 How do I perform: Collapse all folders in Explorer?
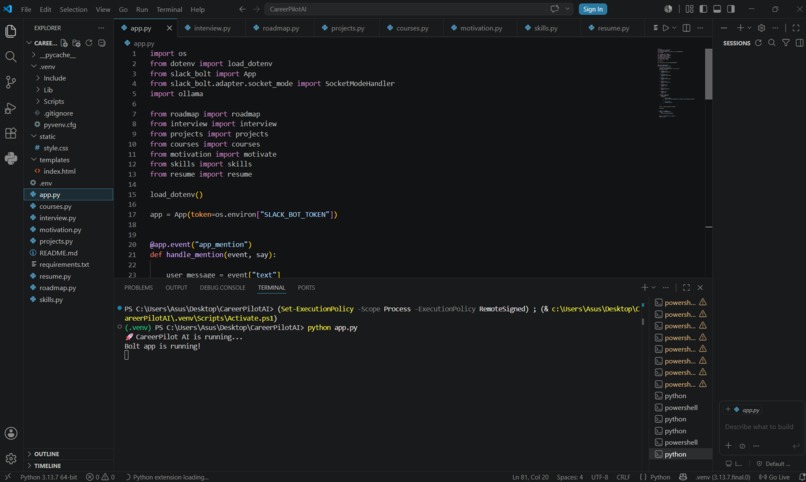[x=102, y=43]
